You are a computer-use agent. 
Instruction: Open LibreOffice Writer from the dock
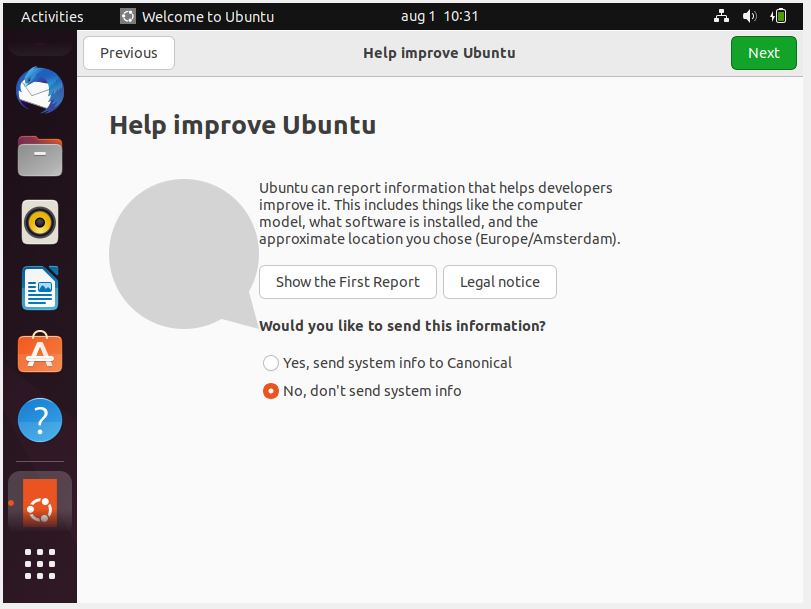tap(40, 288)
